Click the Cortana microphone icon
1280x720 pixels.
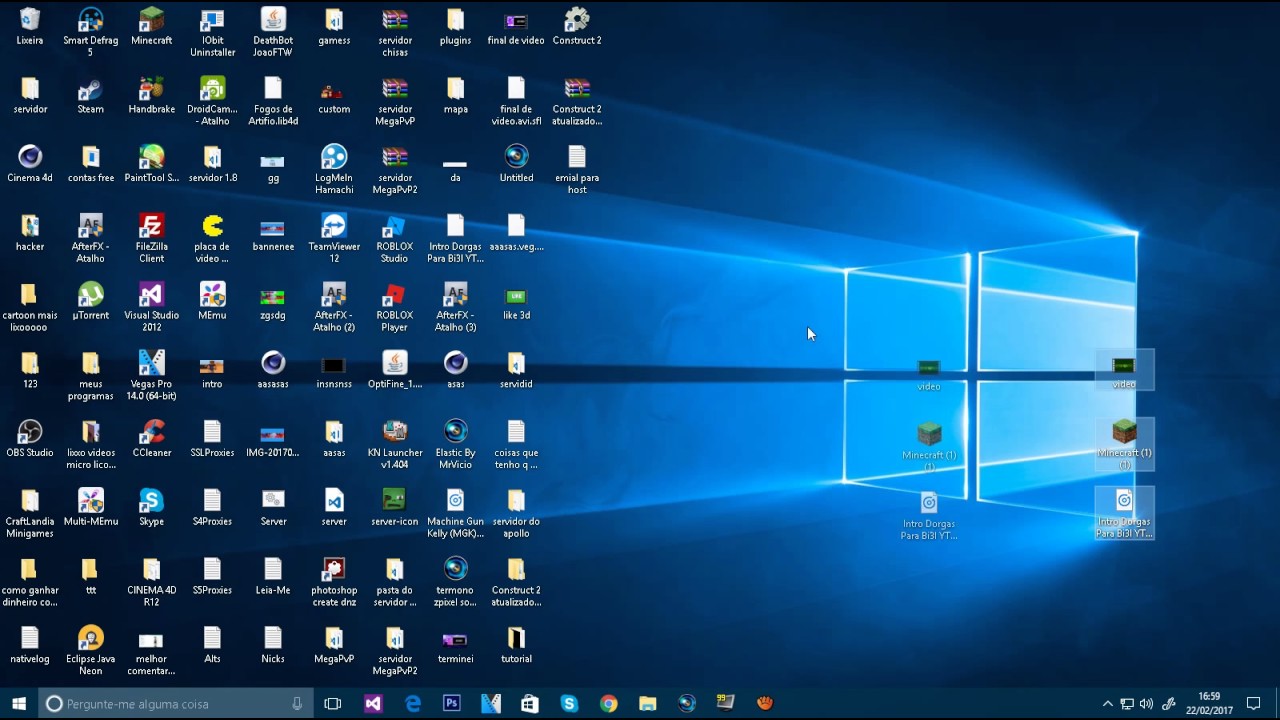click(x=297, y=704)
